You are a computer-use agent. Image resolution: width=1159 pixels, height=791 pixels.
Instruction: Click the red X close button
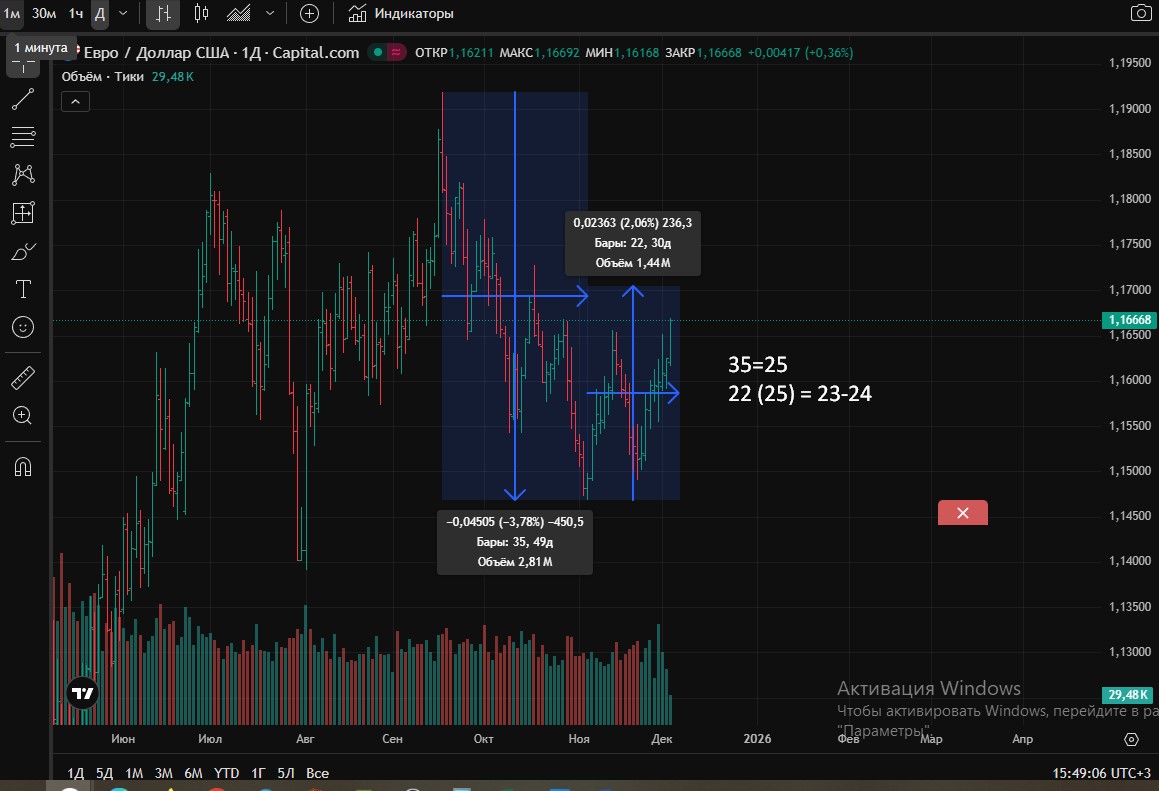coord(962,513)
